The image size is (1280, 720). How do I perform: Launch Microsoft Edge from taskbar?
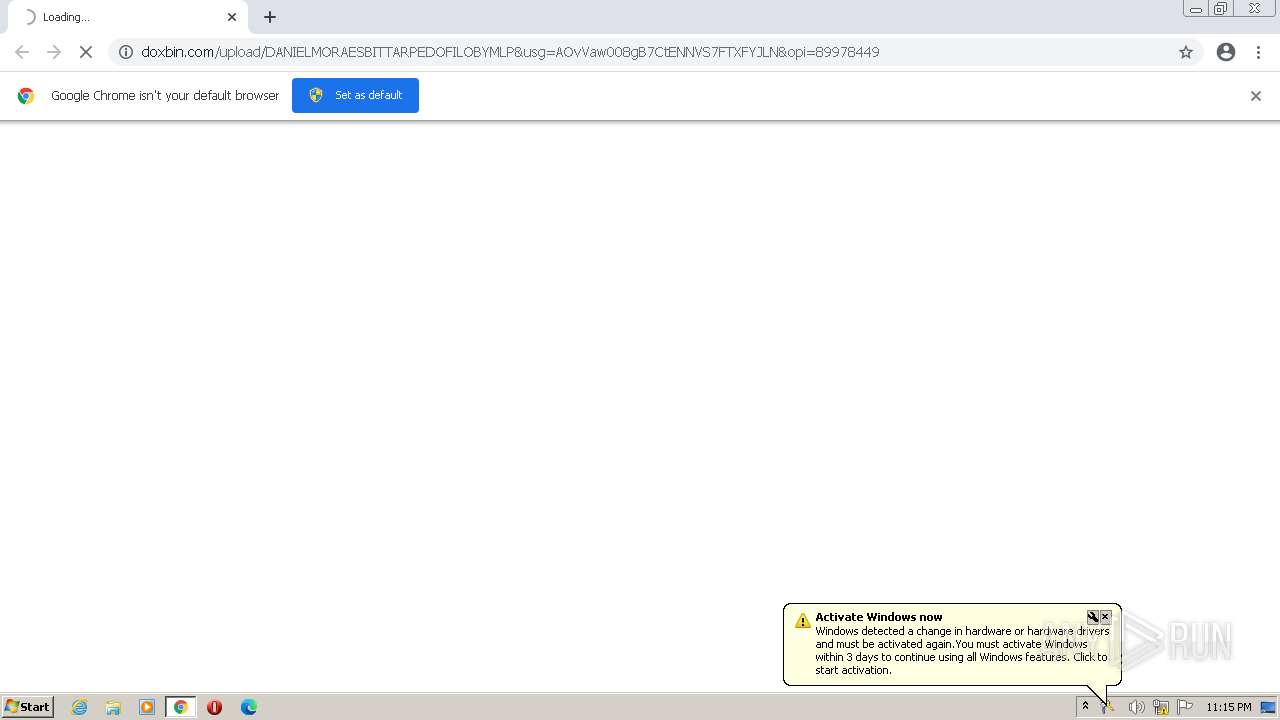(x=249, y=707)
